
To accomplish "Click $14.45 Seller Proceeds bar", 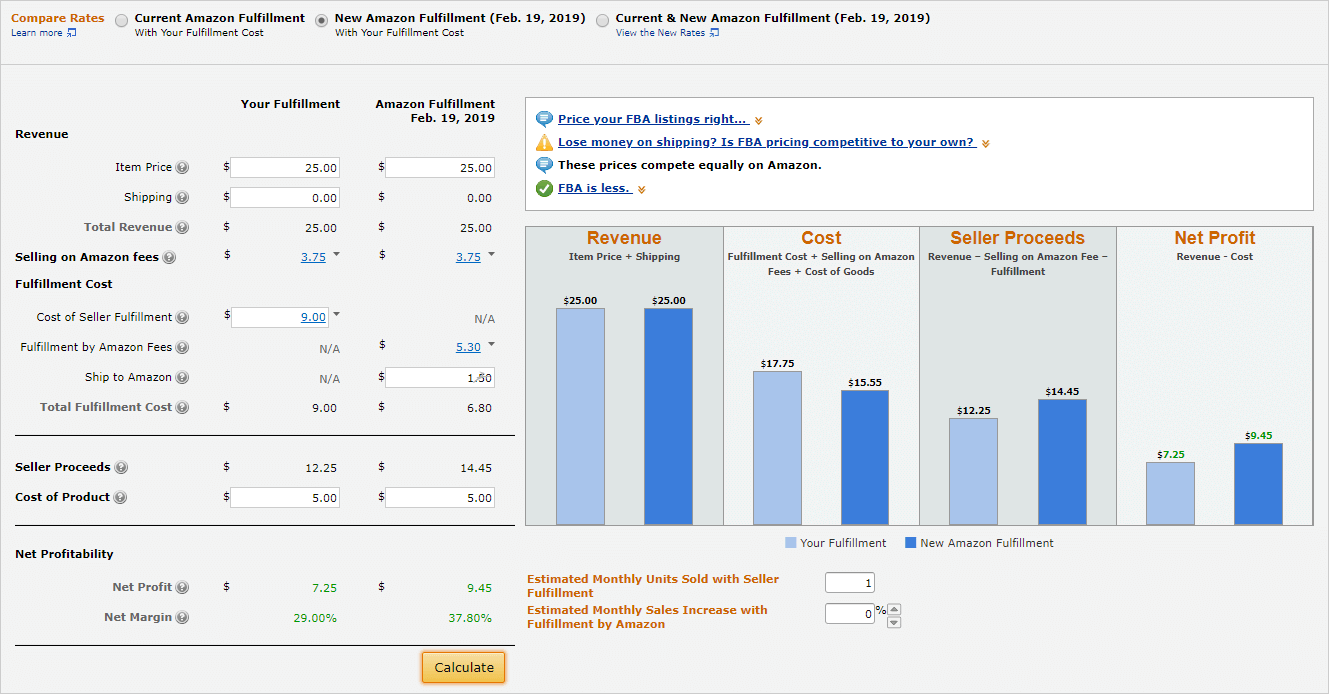I will pyautogui.click(x=1062, y=462).
